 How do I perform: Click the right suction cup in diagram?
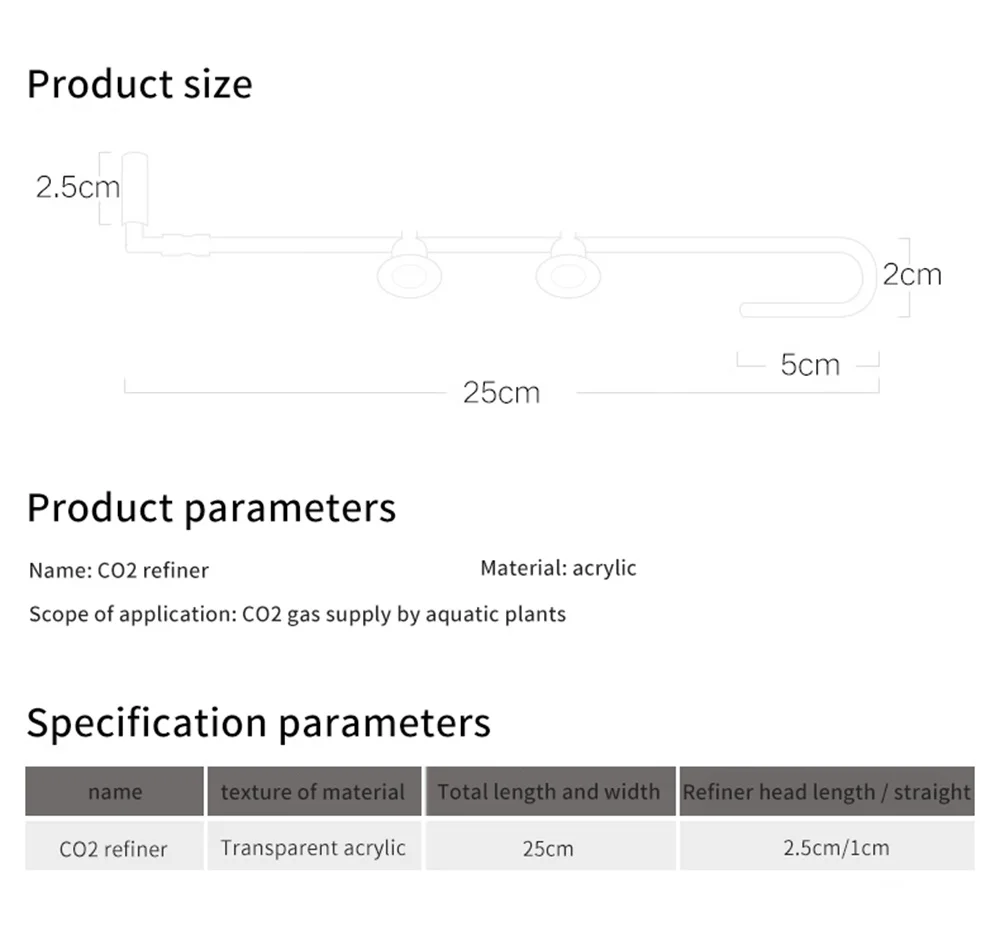567,273
